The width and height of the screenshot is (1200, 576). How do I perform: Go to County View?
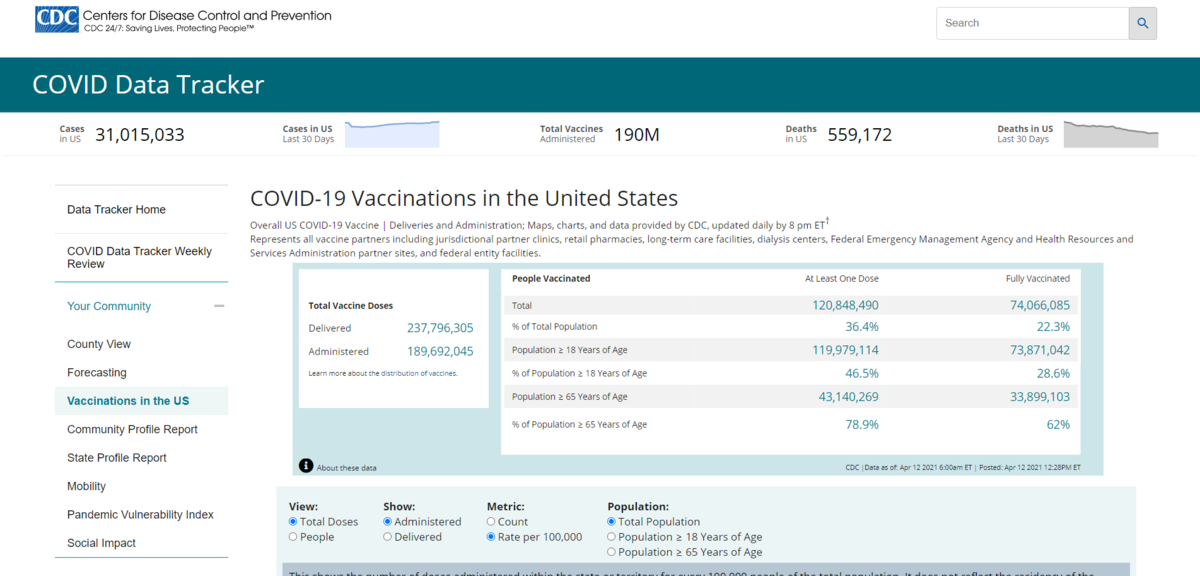click(x=99, y=344)
